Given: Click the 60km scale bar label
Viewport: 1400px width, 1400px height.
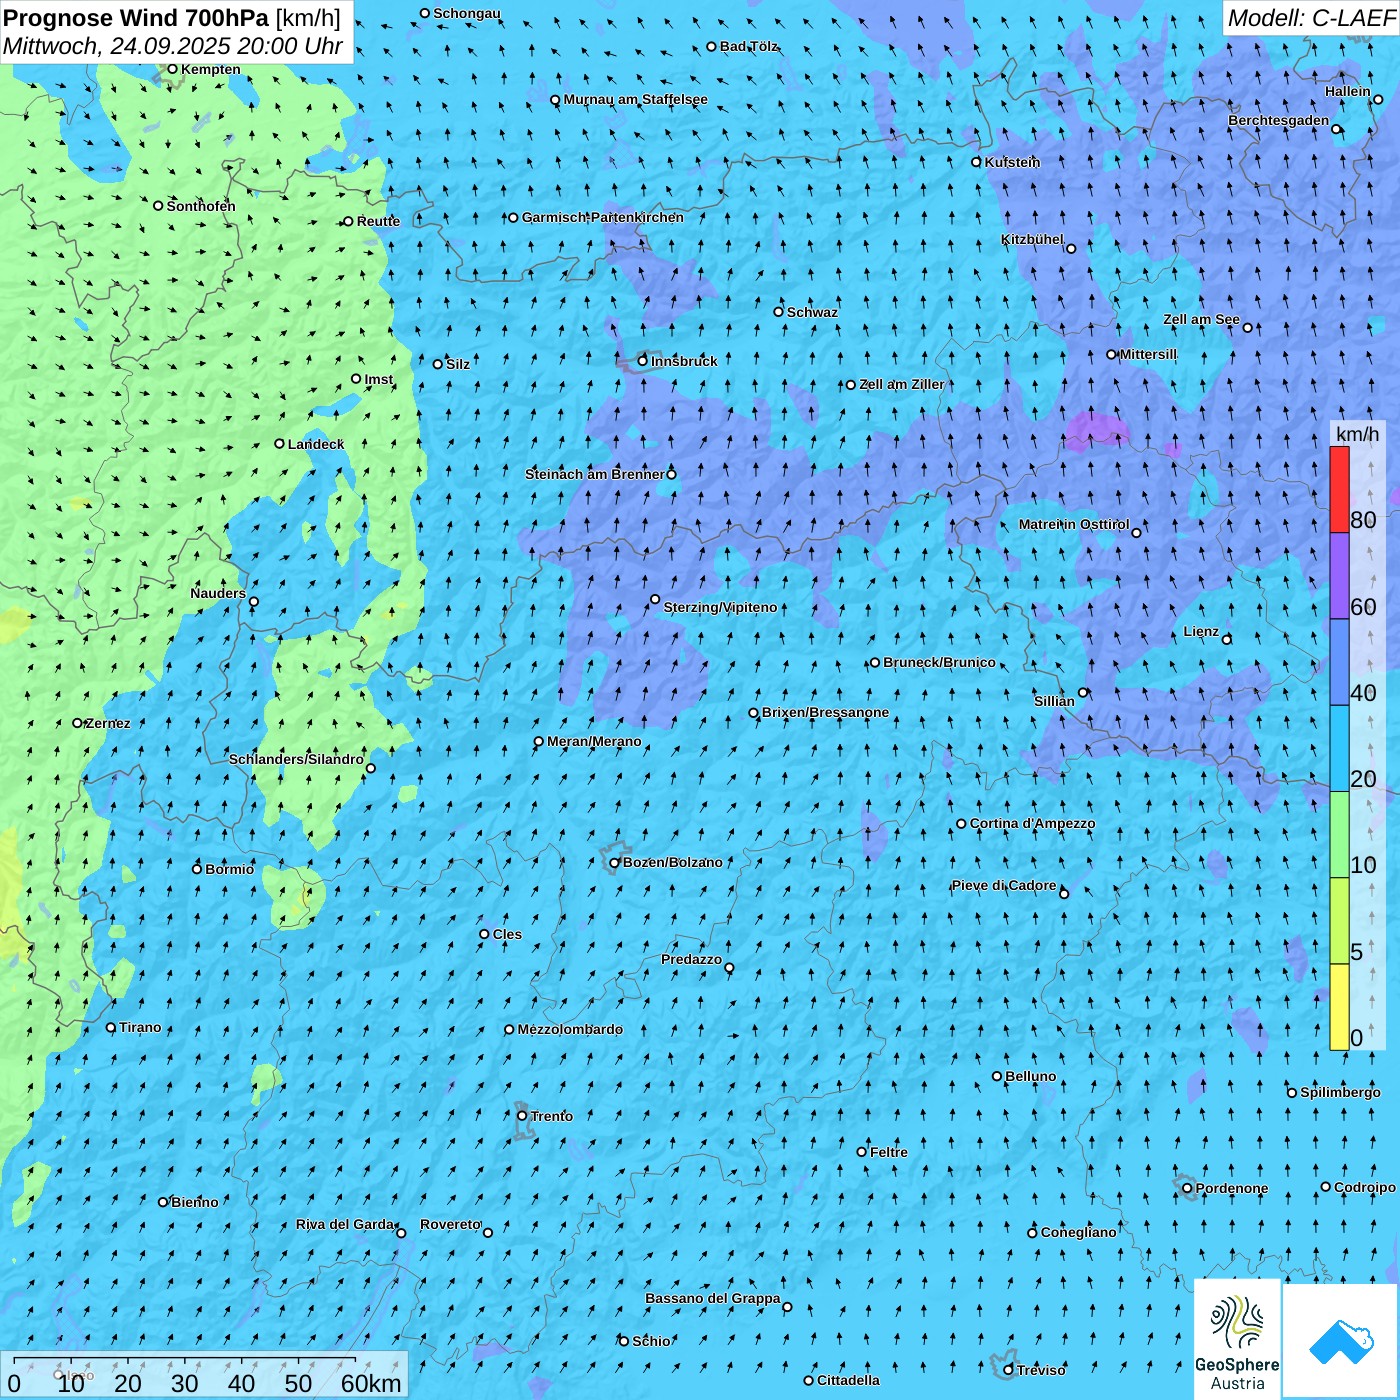Looking at the screenshot, I should tap(371, 1383).
